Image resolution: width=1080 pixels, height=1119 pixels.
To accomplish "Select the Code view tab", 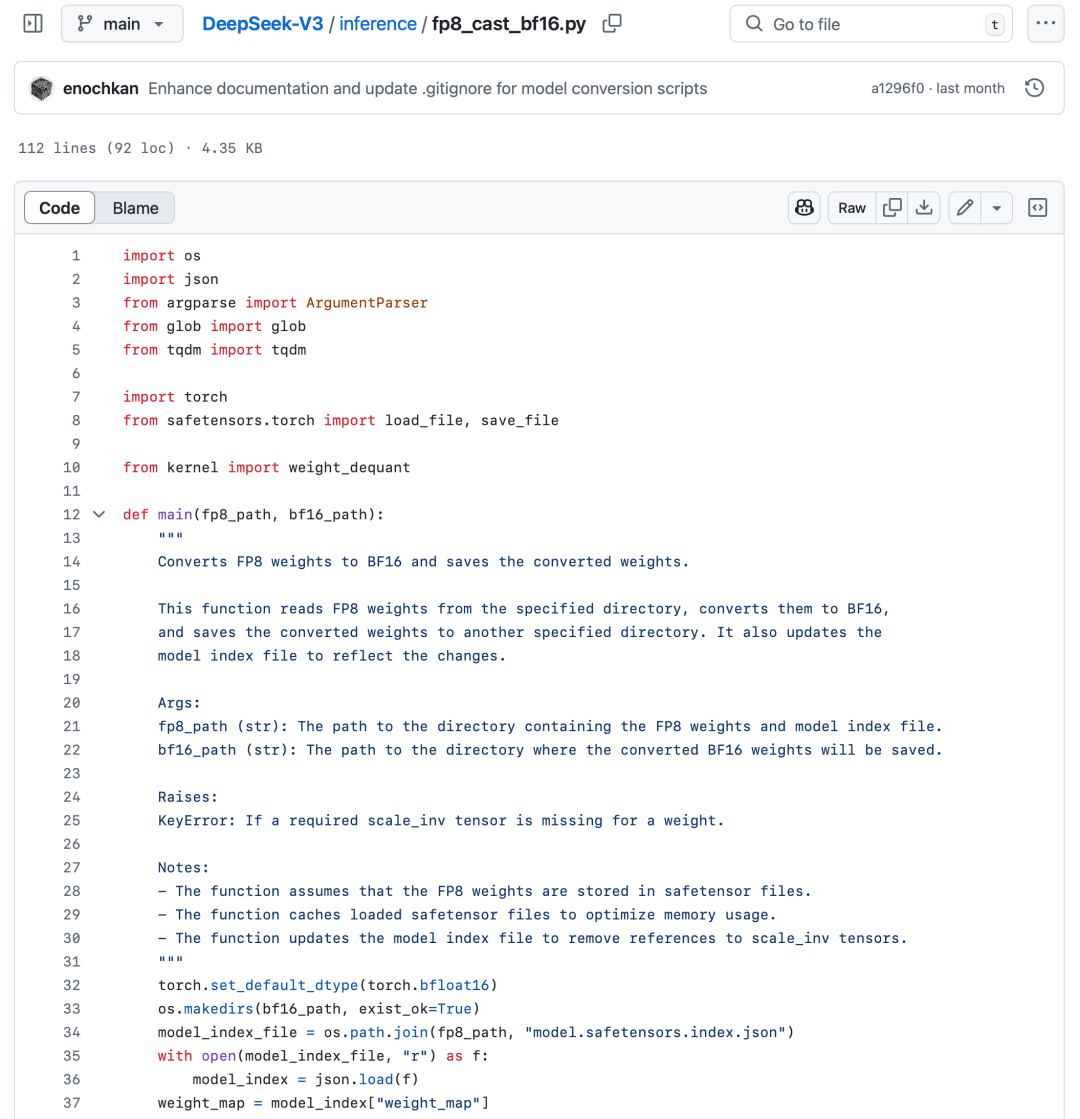I will [x=59, y=208].
